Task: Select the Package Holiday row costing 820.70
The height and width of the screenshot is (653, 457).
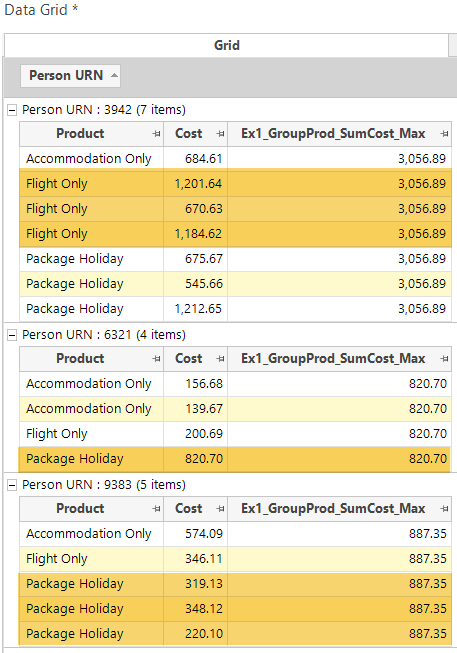Action: (235, 459)
